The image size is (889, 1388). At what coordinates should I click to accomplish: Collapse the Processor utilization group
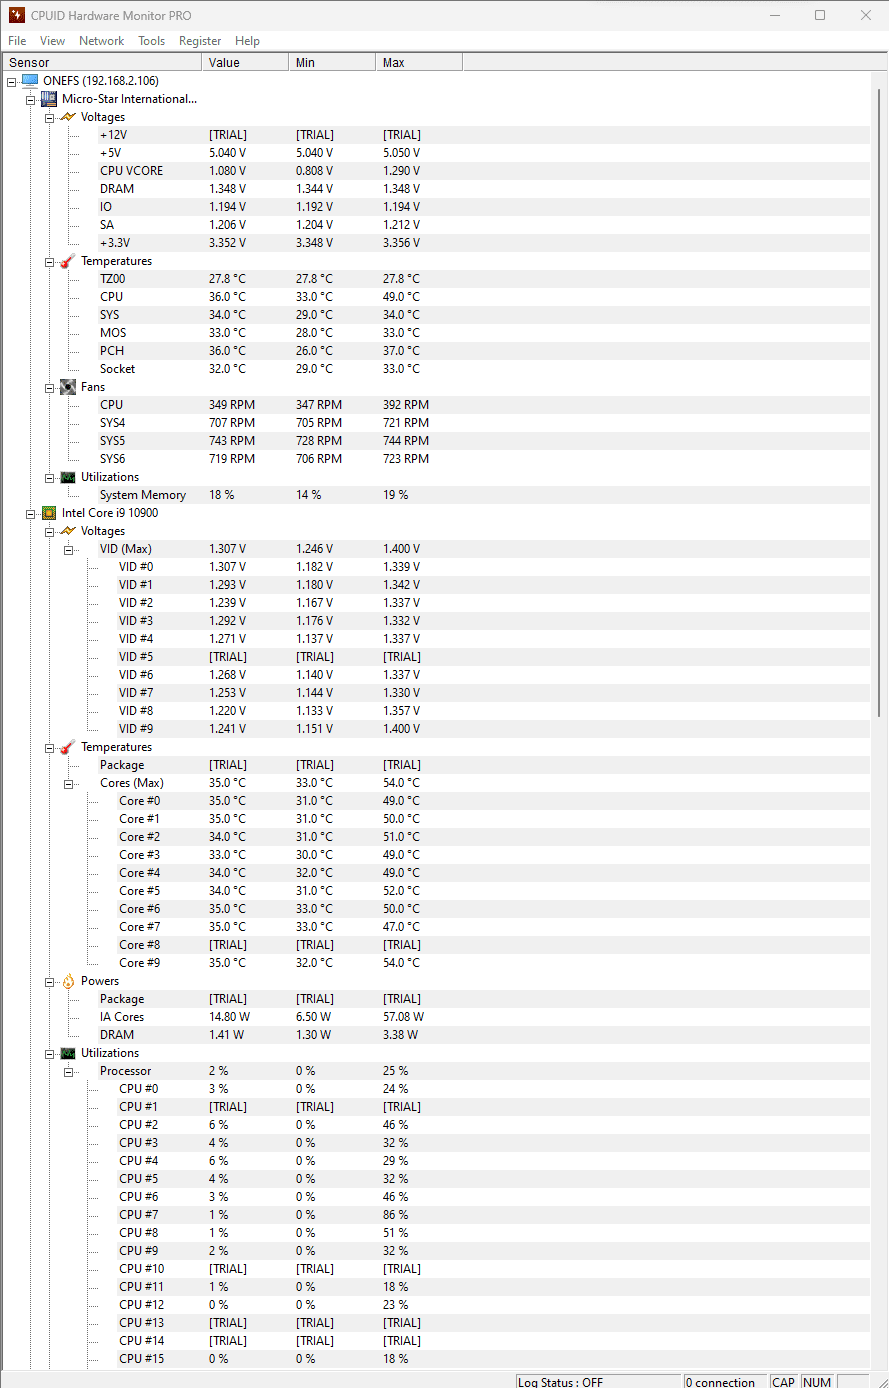pyautogui.click(x=69, y=1071)
